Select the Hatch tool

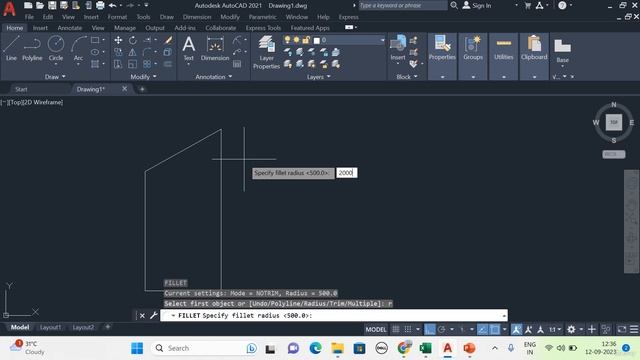[95, 64]
